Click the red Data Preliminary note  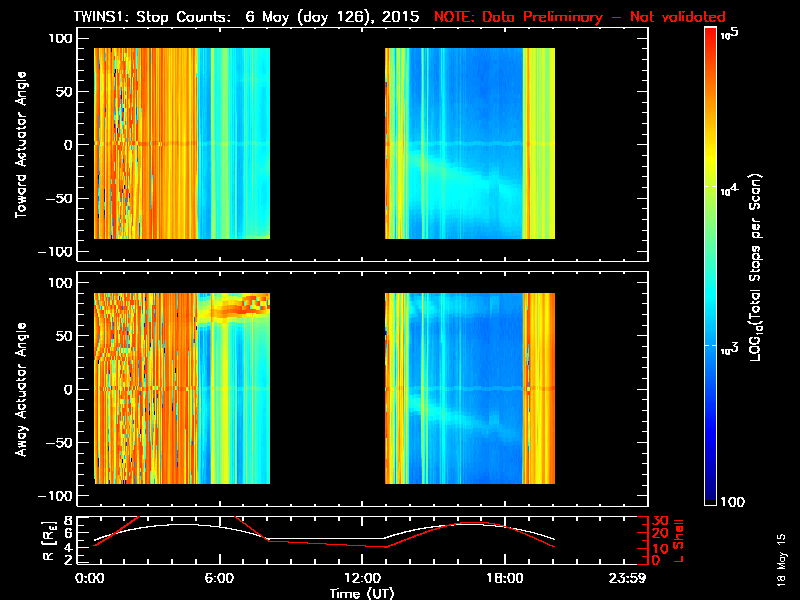pyautogui.click(x=580, y=17)
